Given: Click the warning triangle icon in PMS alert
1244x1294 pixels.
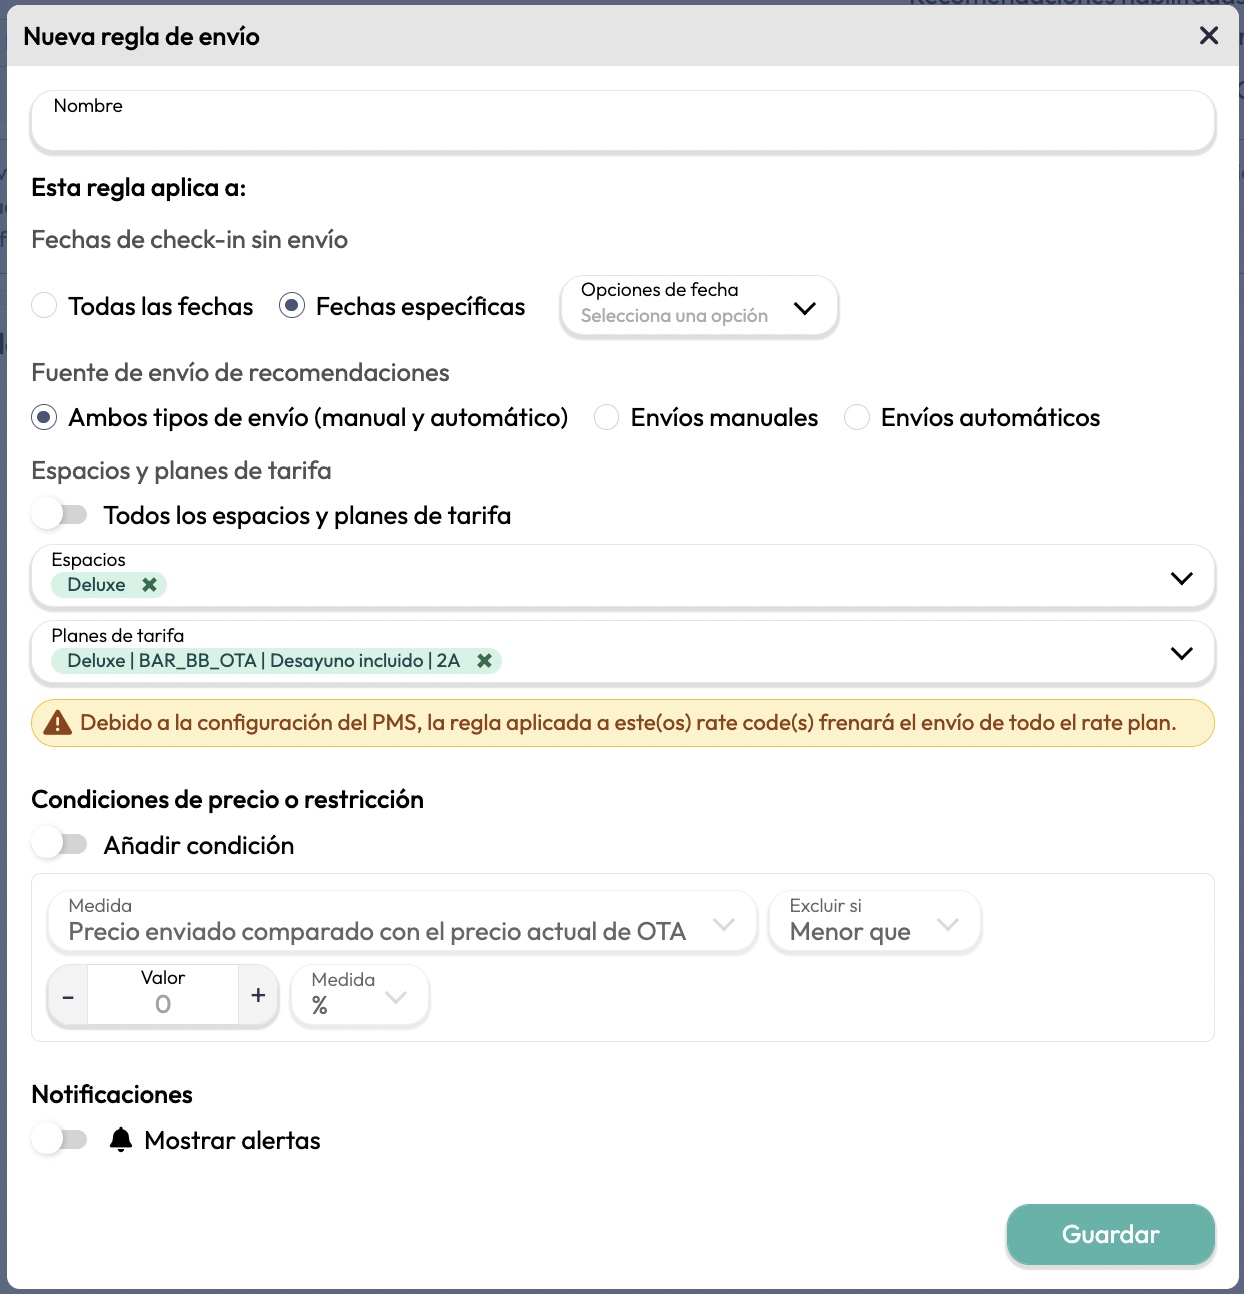Looking at the screenshot, I should [58, 723].
